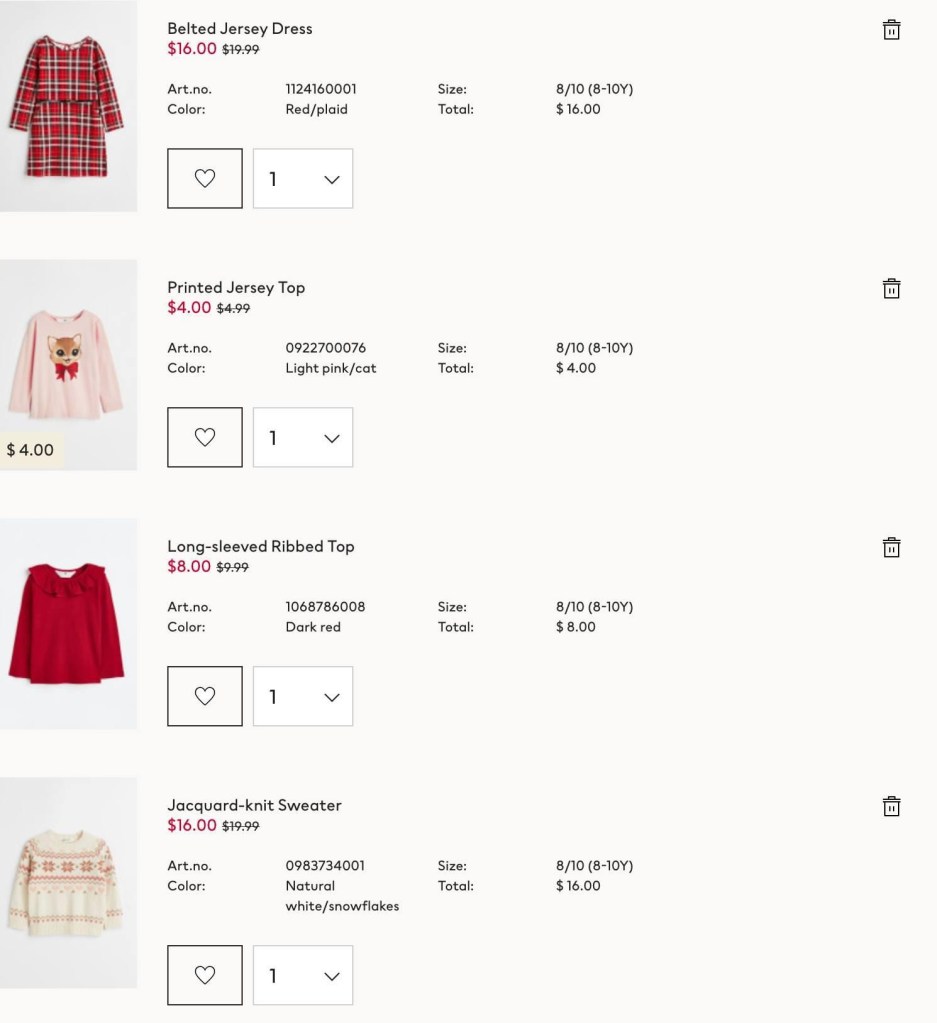Viewport: 937px width, 1023px height.
Task: Click the Printed Jersey Top title link
Action: [x=236, y=288]
